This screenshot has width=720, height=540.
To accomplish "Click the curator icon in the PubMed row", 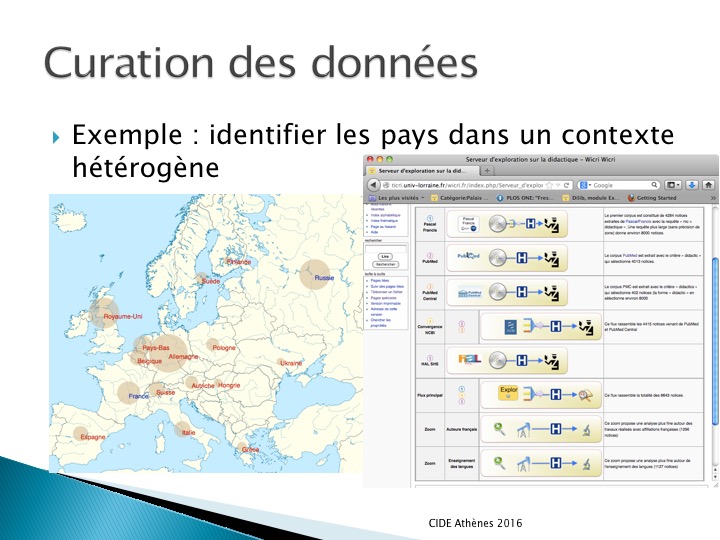I will 553,258.
